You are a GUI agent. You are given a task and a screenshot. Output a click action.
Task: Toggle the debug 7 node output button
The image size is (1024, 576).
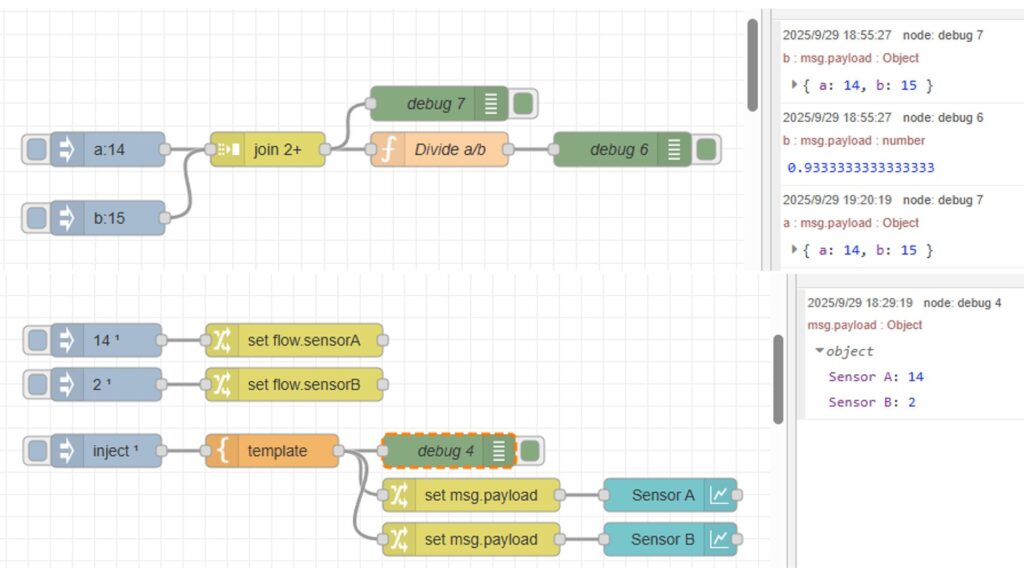(x=523, y=104)
